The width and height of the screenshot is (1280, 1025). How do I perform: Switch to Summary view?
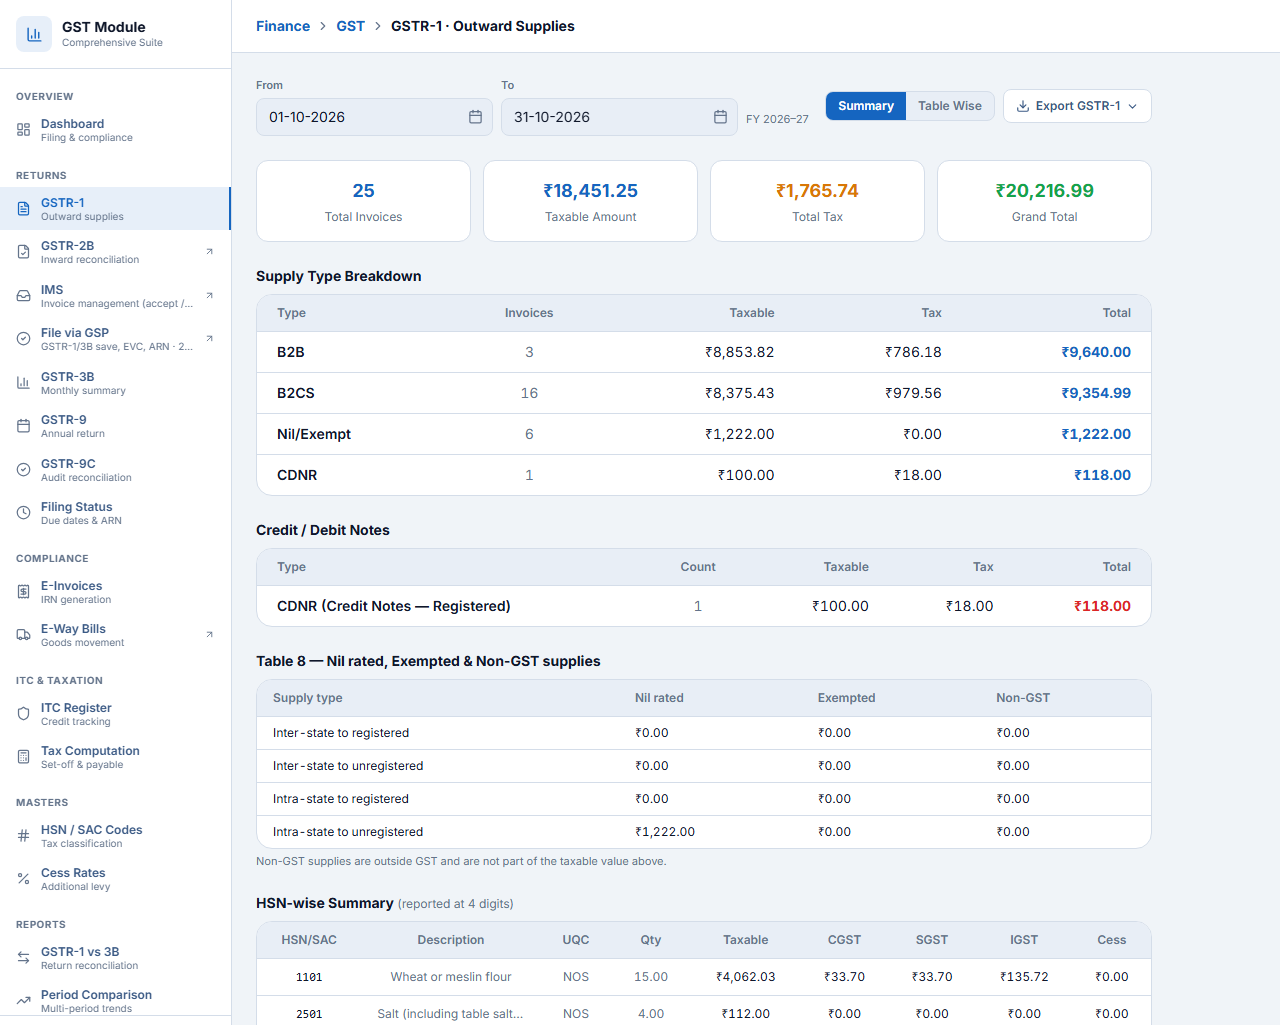coord(866,106)
